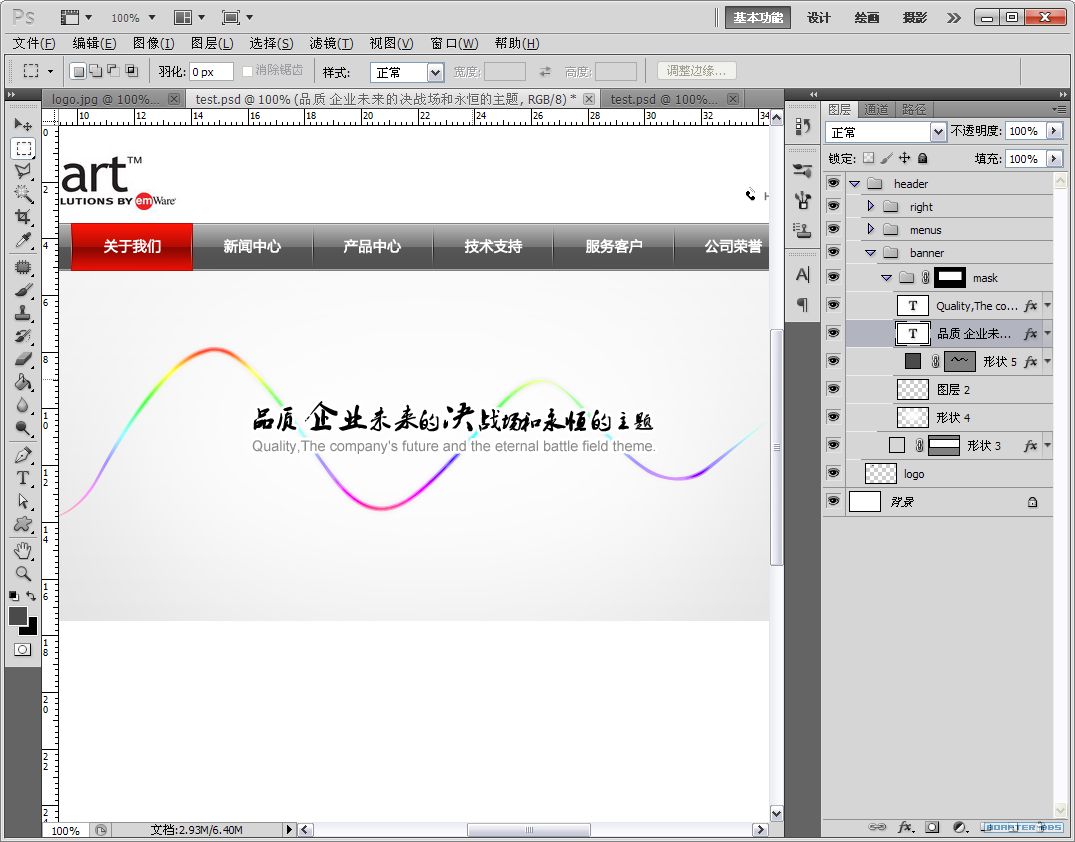Hide the header group layer
This screenshot has width=1075, height=842.
[x=833, y=183]
